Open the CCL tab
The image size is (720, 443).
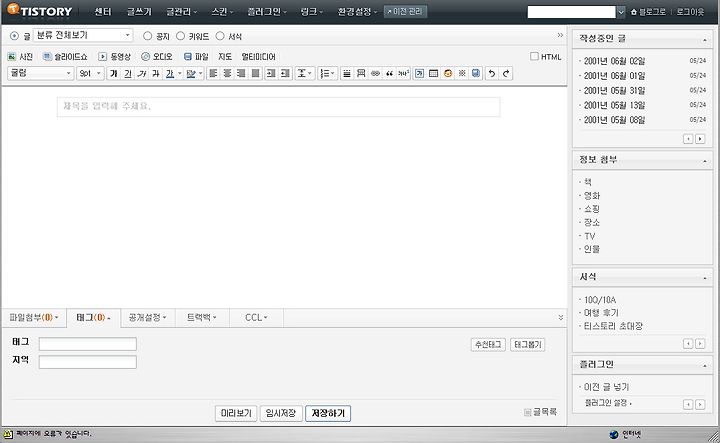(256, 318)
